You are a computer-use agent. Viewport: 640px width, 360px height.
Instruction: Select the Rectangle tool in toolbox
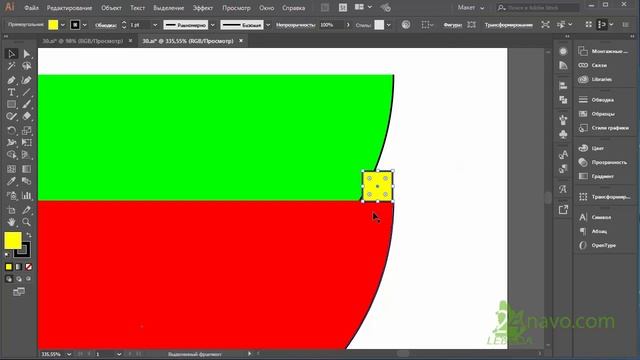click(x=11, y=104)
